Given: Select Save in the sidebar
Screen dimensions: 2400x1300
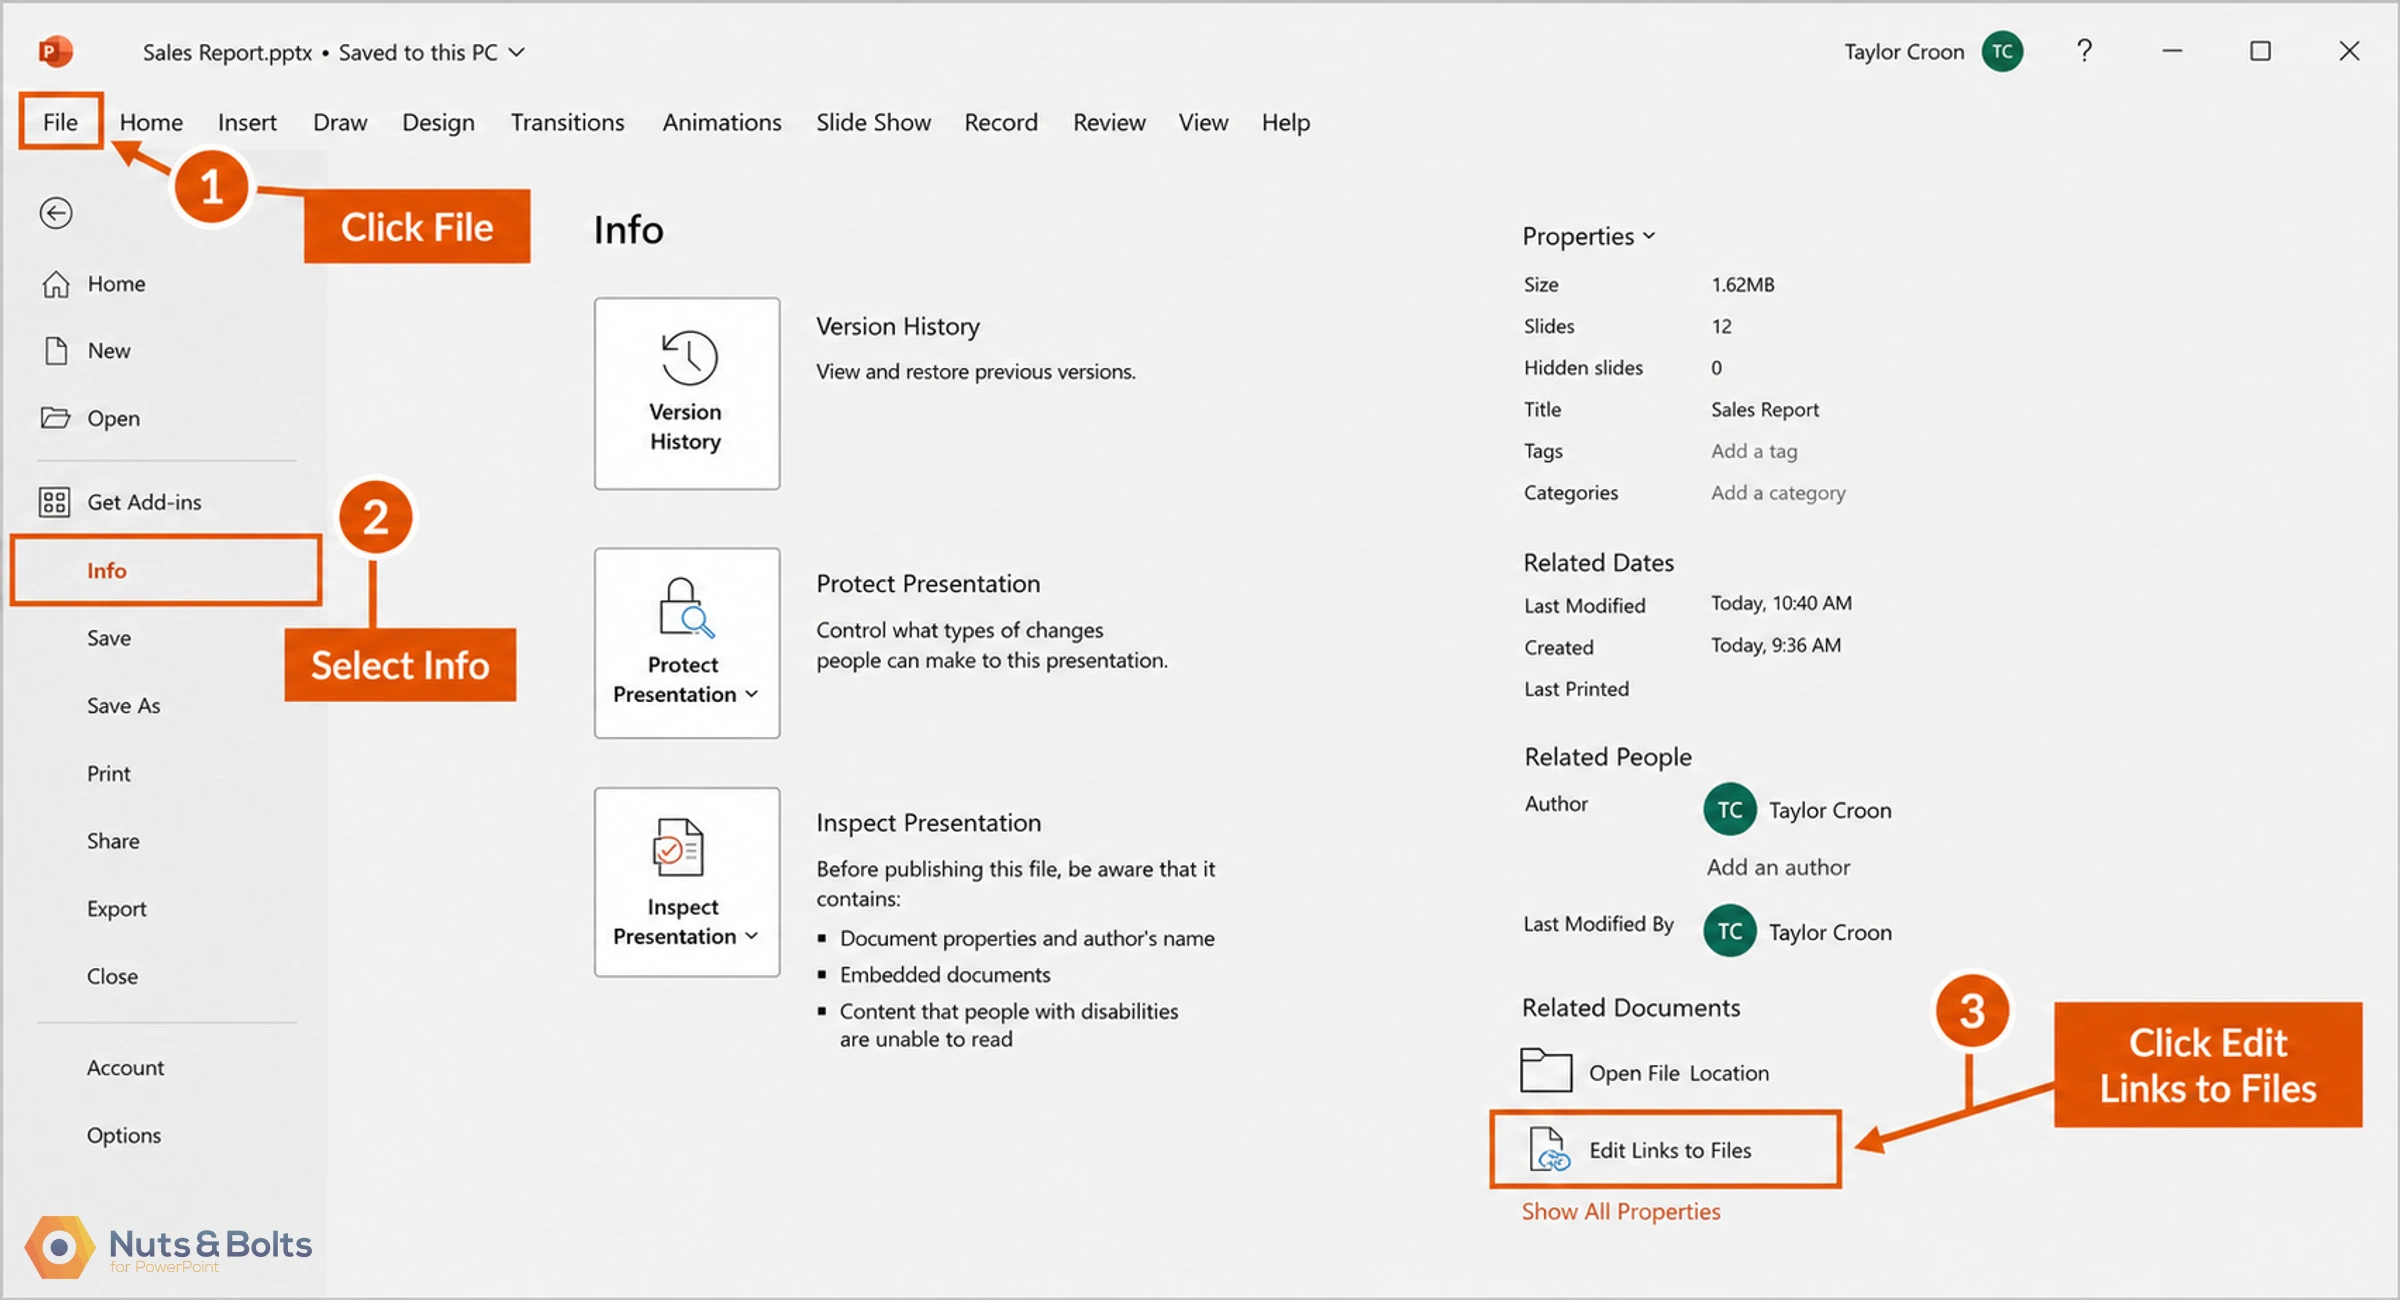Looking at the screenshot, I should click(109, 638).
